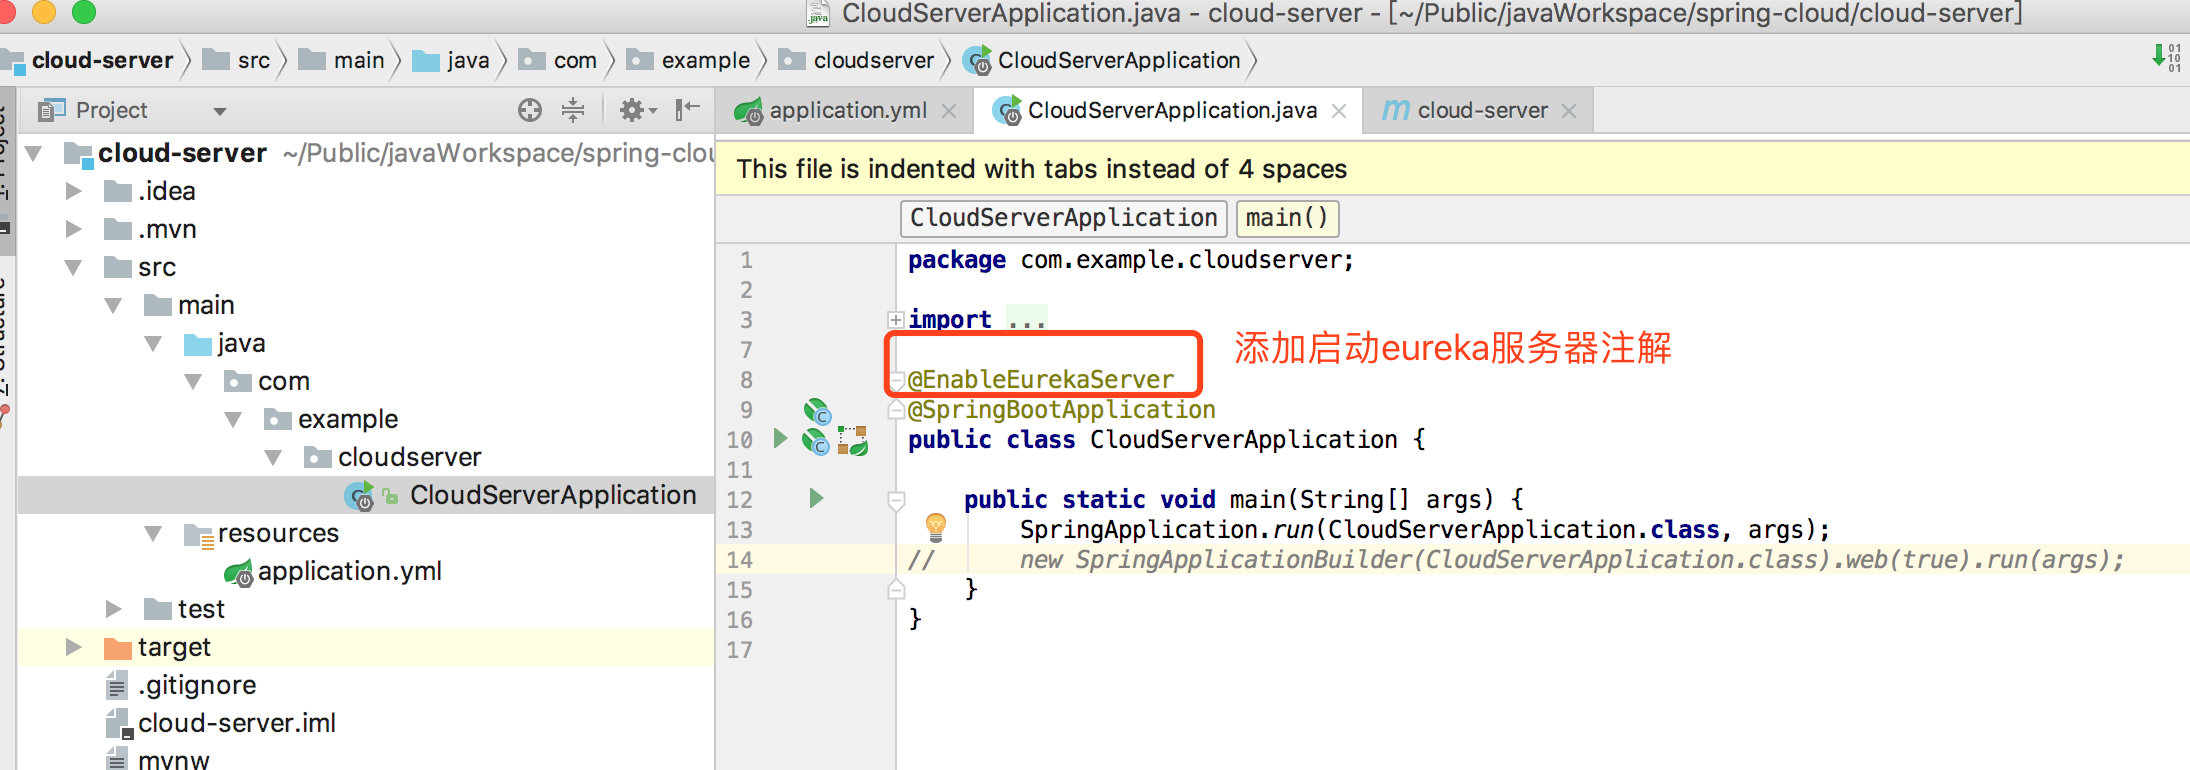Select application.yml in the project tree

349,571
